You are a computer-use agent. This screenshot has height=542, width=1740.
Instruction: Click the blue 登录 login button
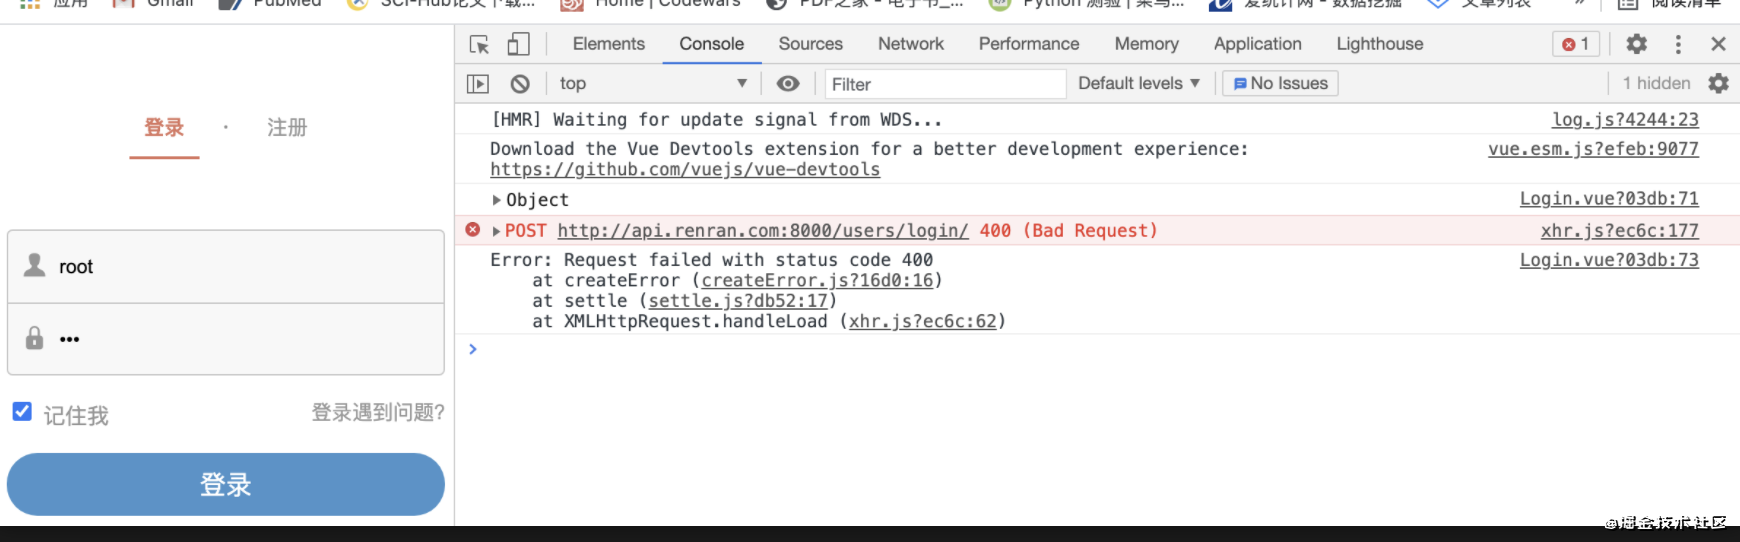click(226, 485)
